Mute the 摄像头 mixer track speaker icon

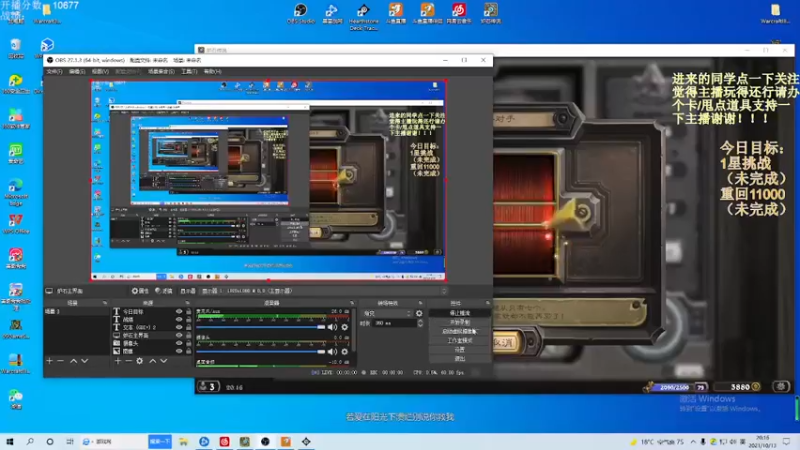coord(332,352)
